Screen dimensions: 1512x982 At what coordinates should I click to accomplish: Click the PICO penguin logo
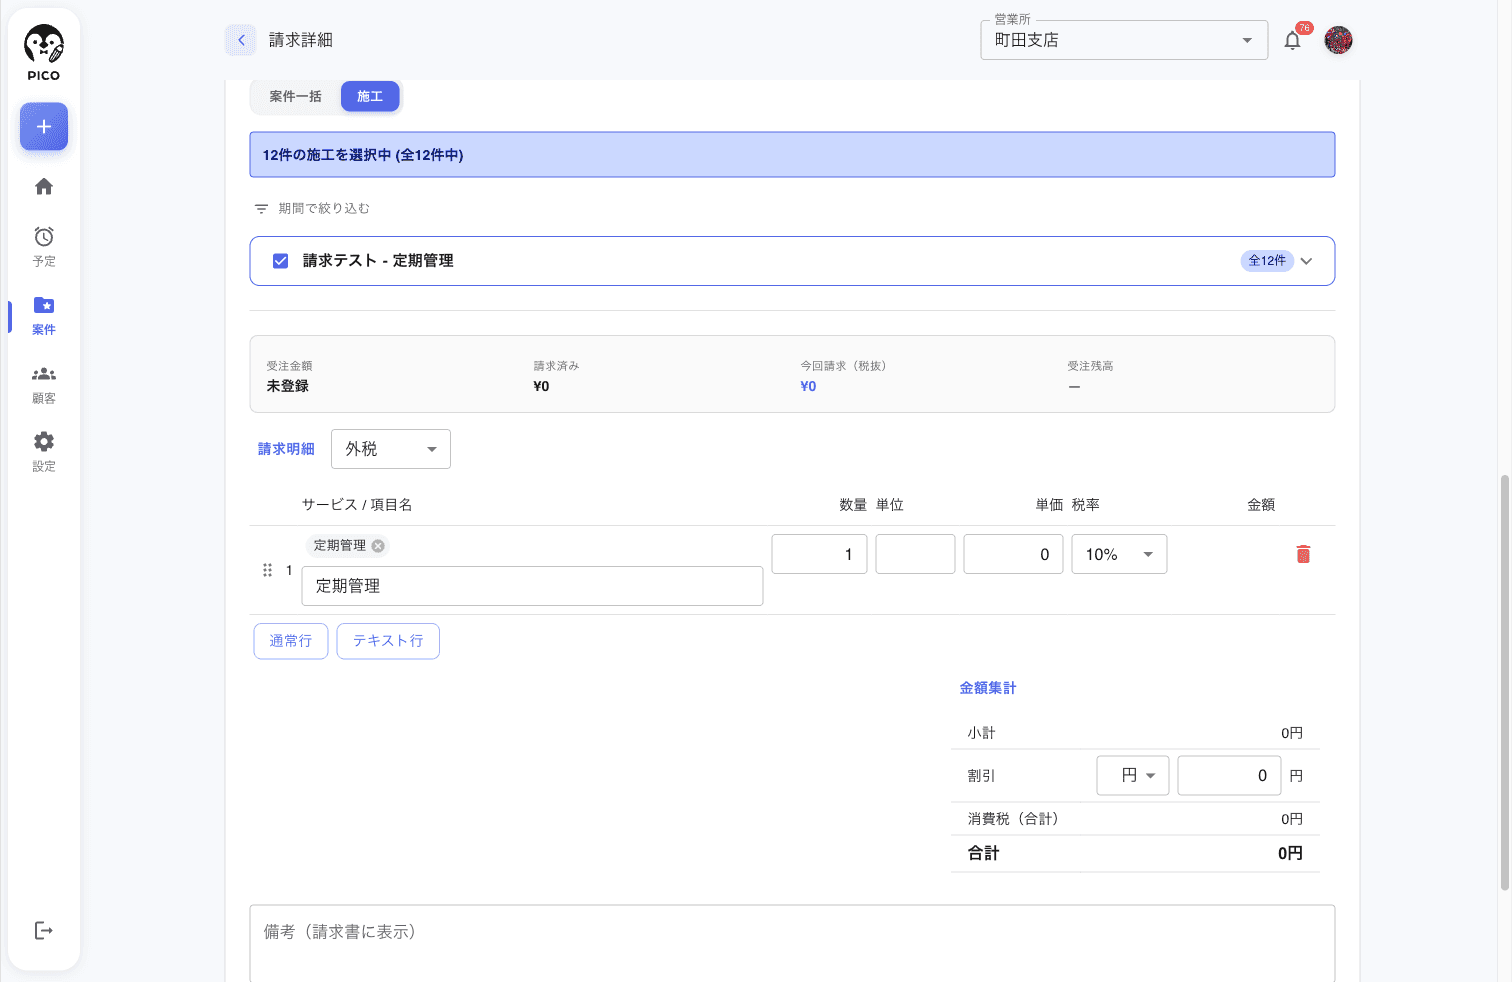[x=44, y=53]
